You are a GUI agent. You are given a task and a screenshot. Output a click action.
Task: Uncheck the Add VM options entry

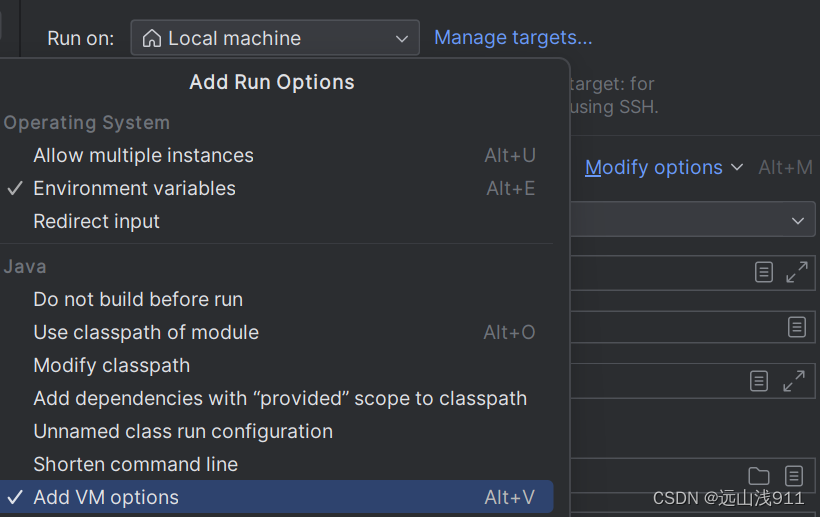(106, 498)
